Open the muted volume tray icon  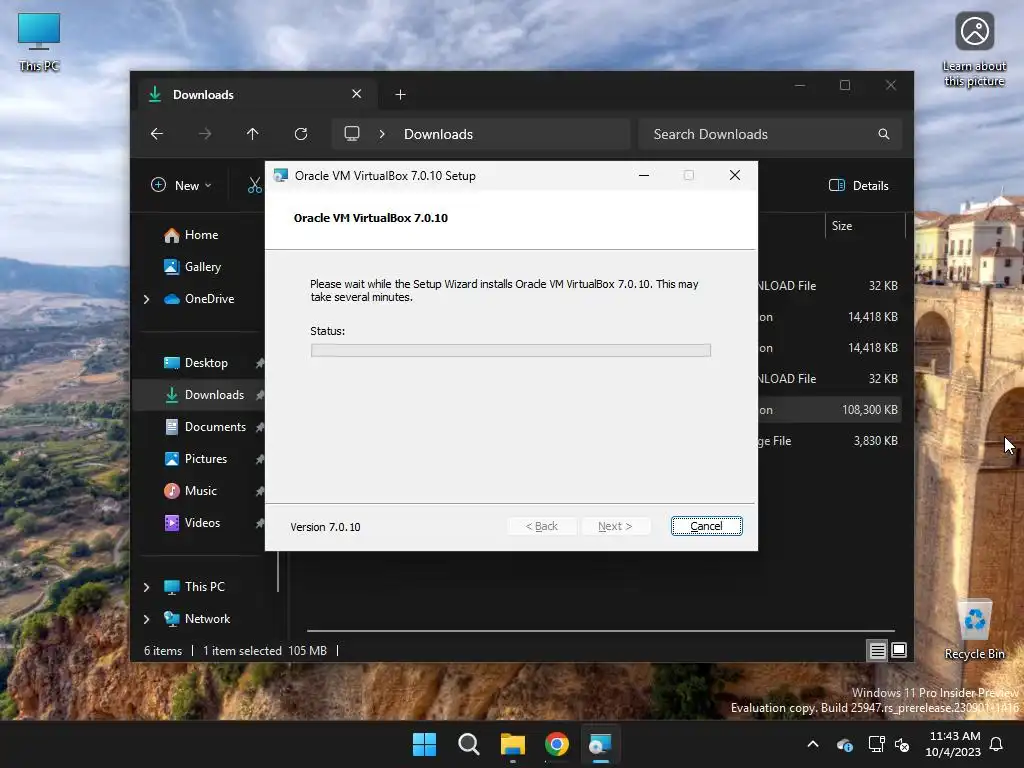click(902, 744)
